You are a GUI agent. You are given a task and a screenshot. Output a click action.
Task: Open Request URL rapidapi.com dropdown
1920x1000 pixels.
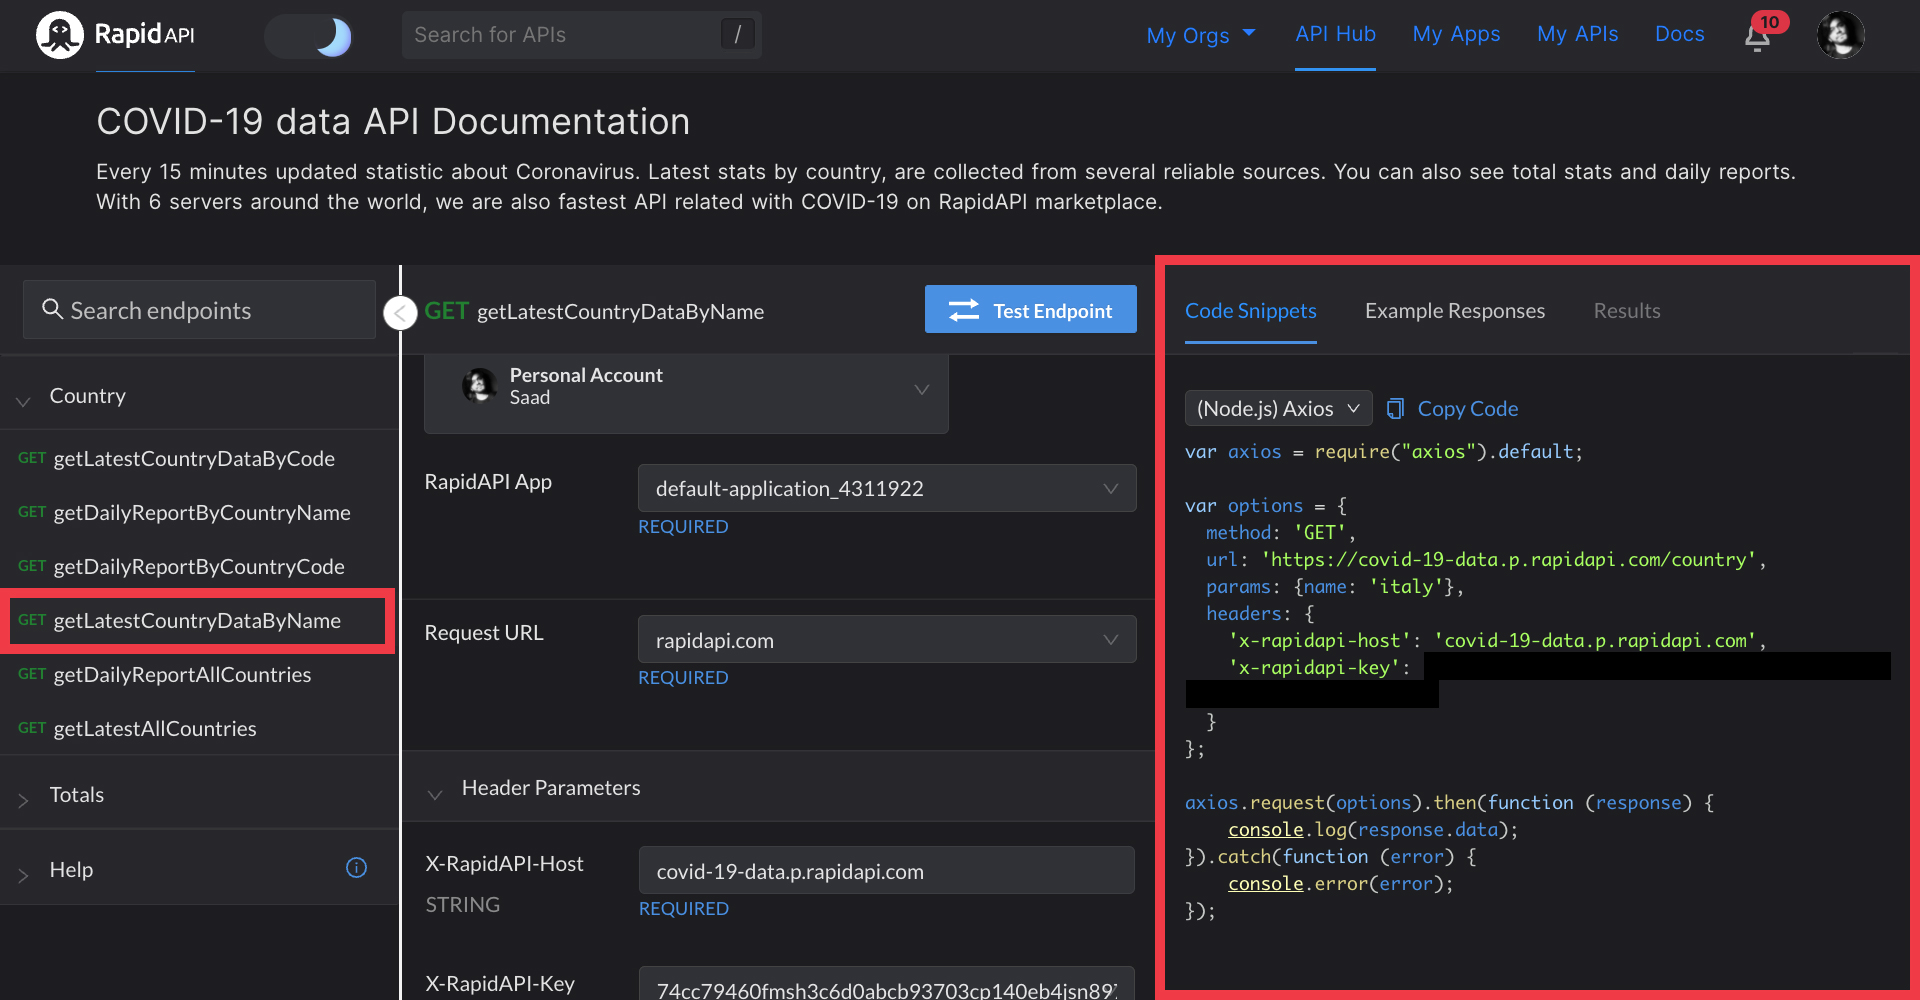pos(887,640)
